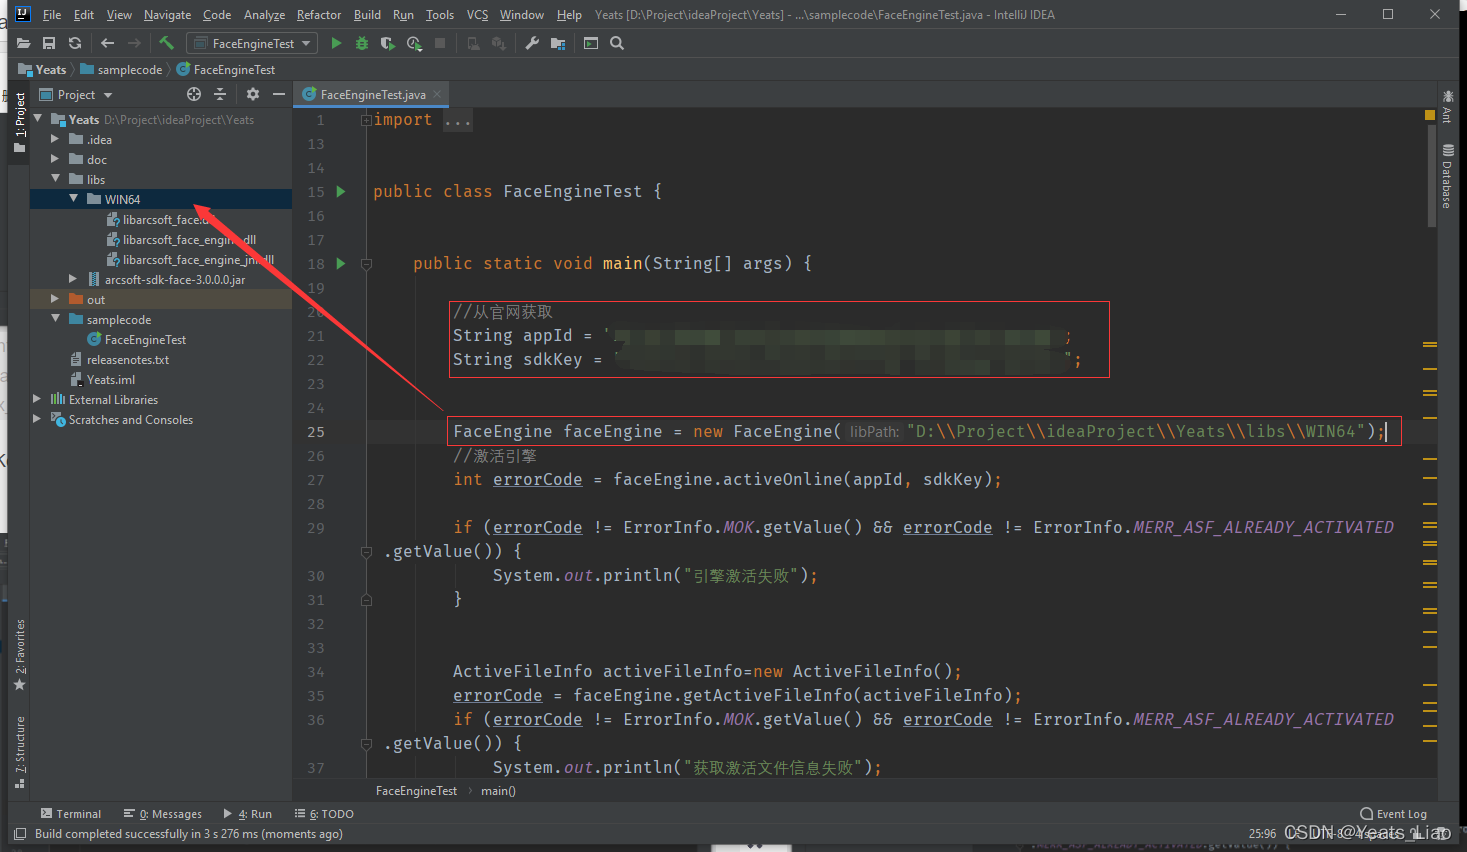Click the Stop square icon in toolbar
Image resolution: width=1467 pixels, height=852 pixels.
coord(440,43)
